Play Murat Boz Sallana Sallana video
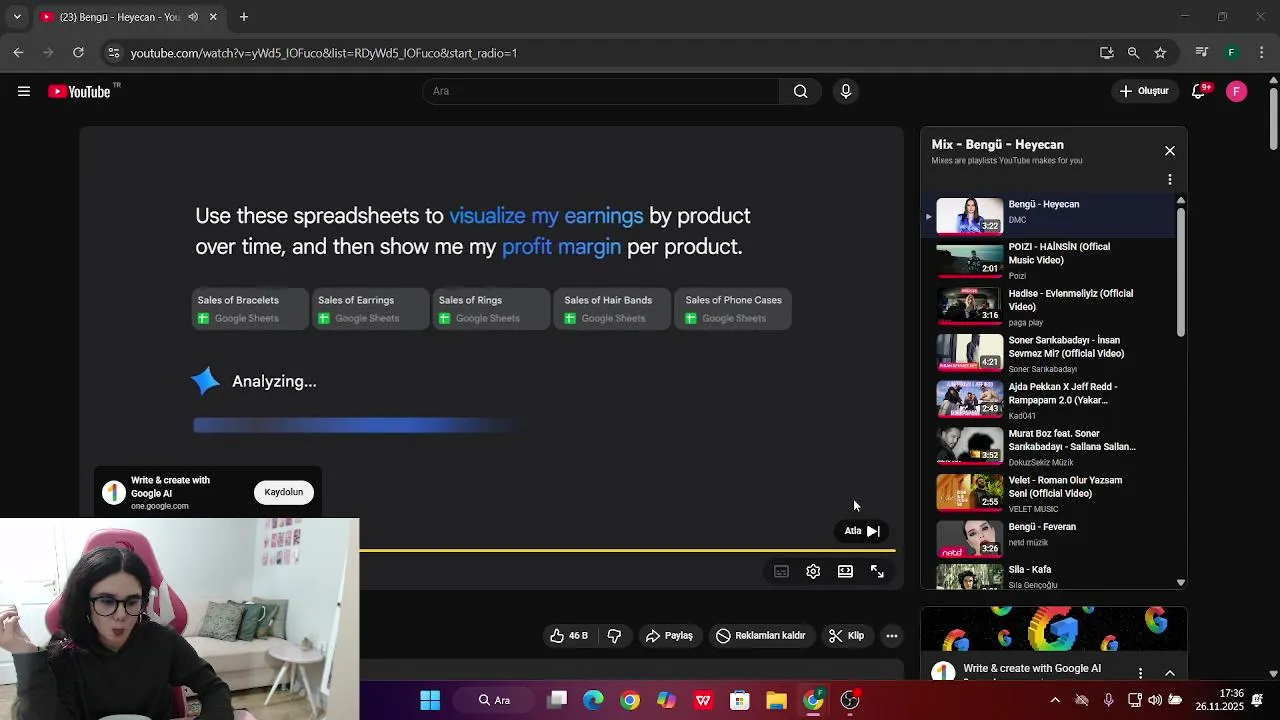 tap(1047, 447)
